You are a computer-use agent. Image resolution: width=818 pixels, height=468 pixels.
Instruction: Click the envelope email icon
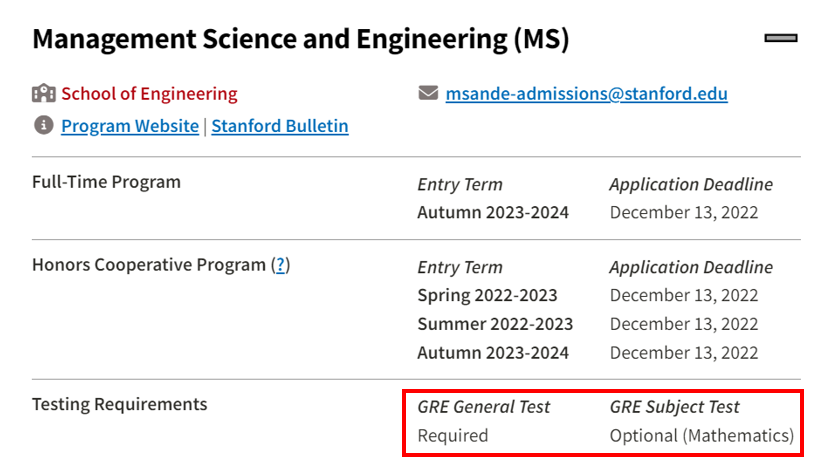(x=428, y=93)
